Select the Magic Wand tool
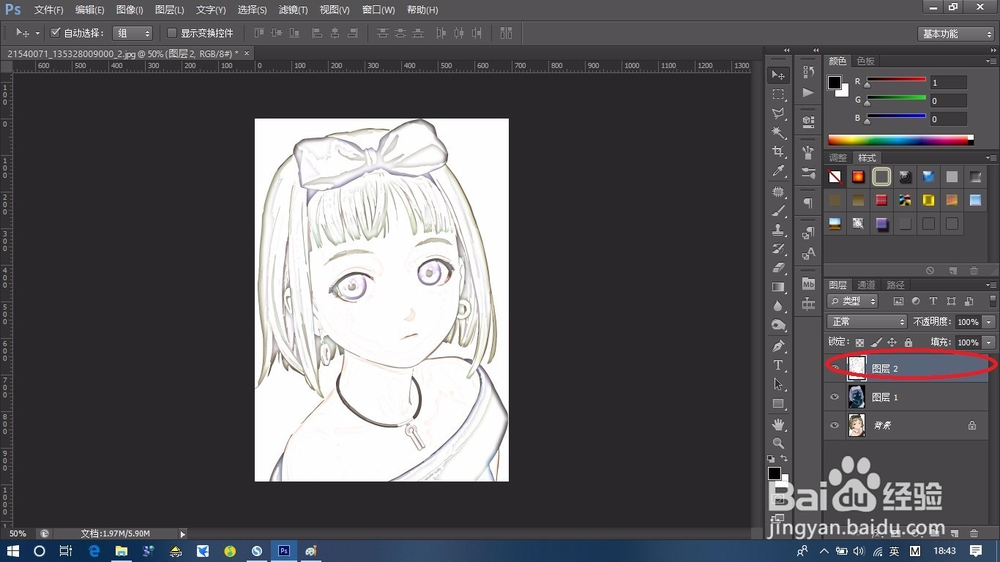The height and width of the screenshot is (562, 1000). [778, 133]
